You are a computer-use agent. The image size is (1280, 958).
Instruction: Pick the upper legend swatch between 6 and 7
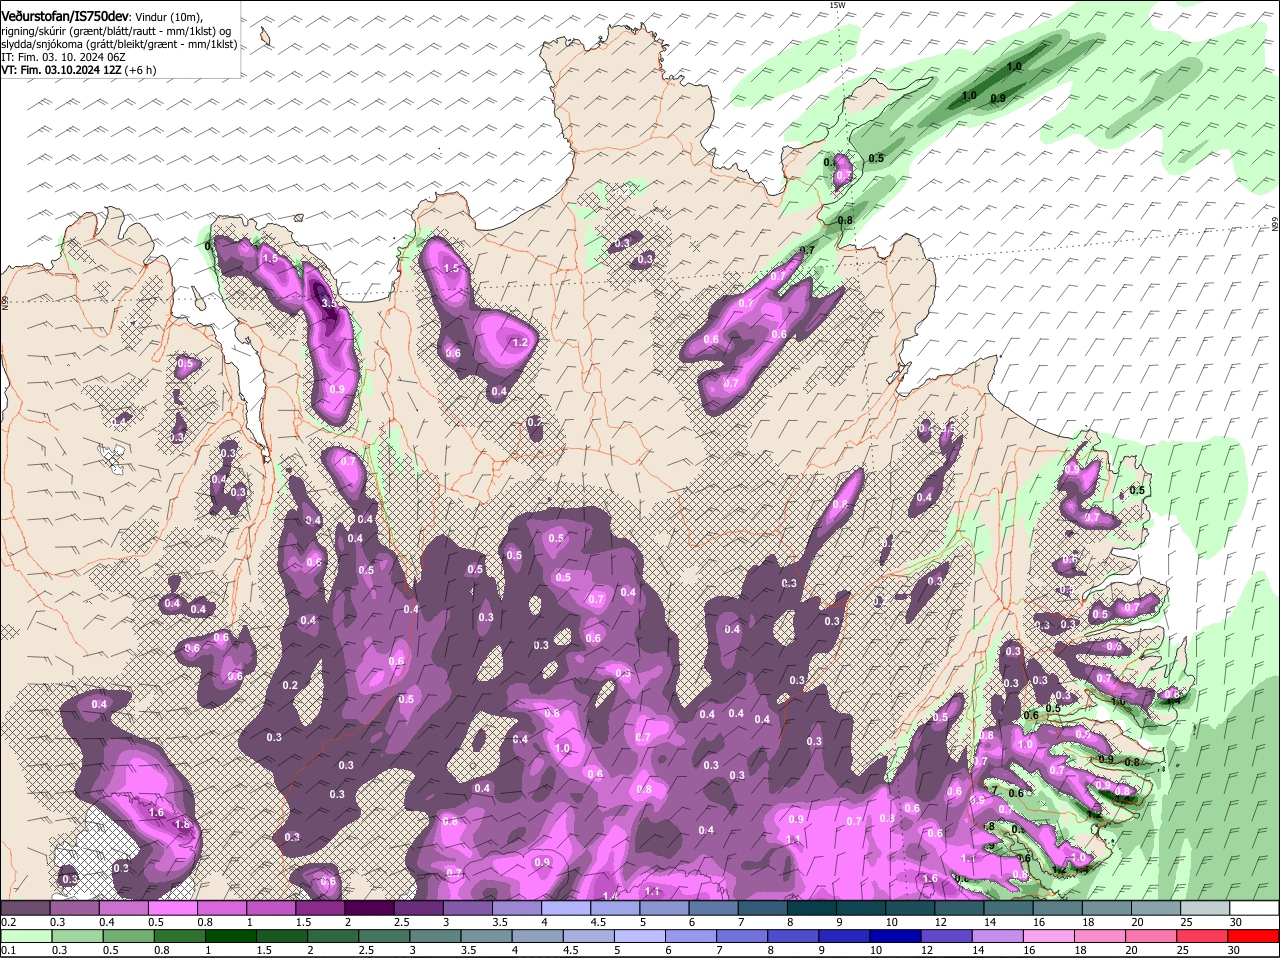coord(714,907)
